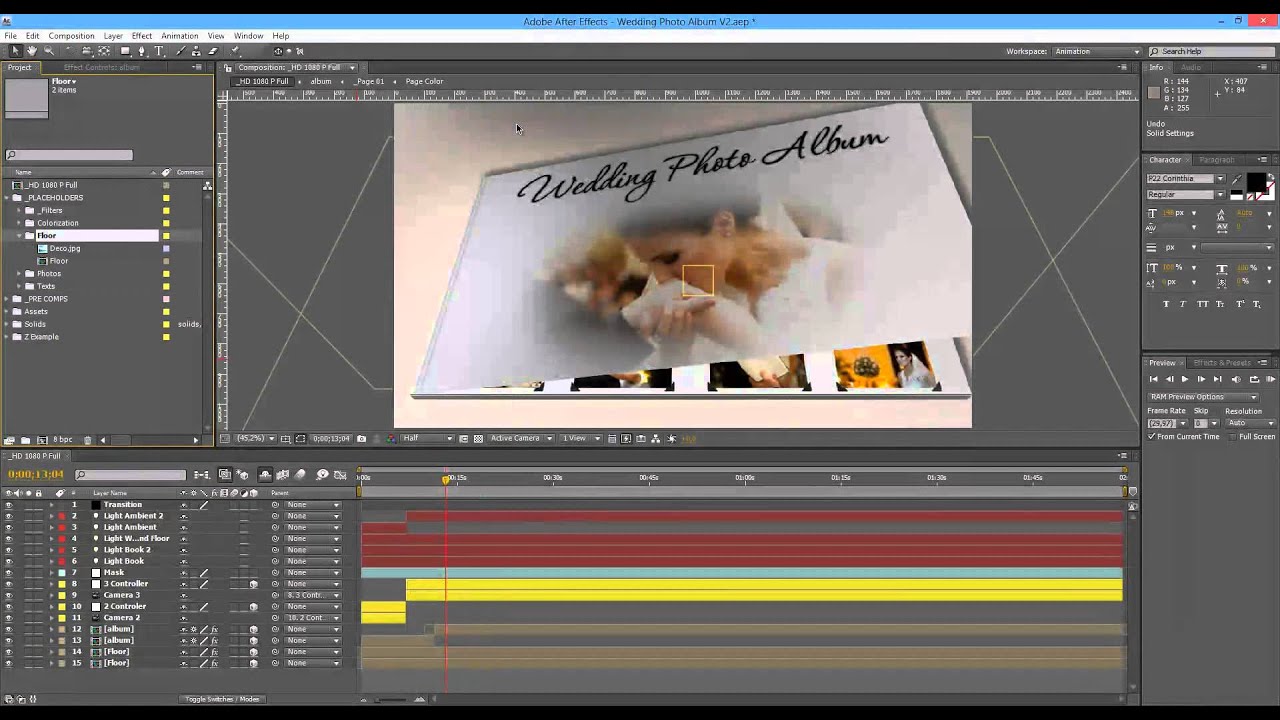Toggle the Draft 3D icon in timeline
Image resolution: width=1280 pixels, height=720 pixels.
(242, 475)
